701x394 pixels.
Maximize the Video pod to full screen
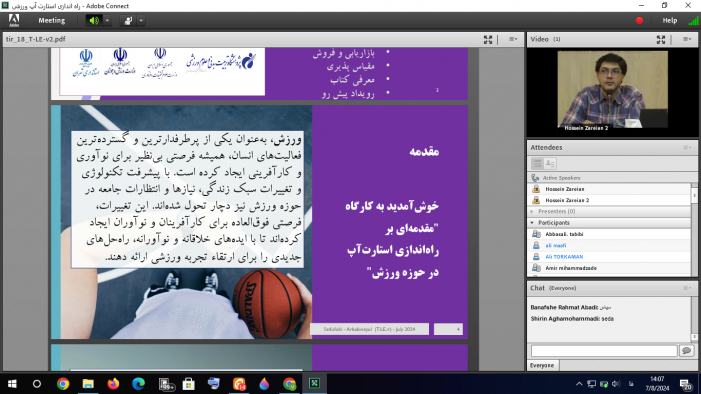coord(661,39)
